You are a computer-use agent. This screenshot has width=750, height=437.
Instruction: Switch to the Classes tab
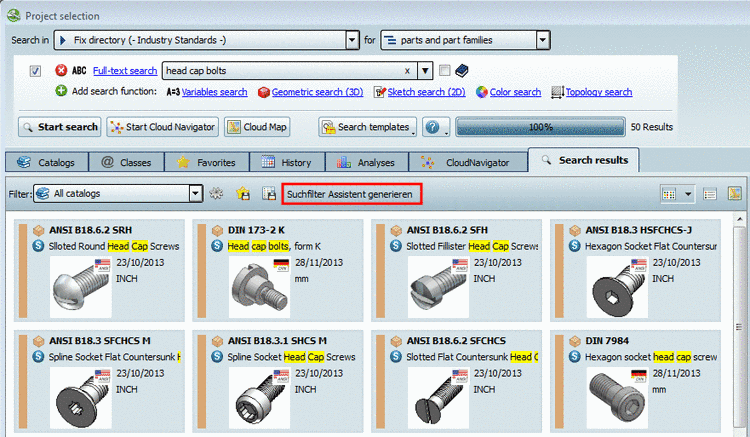127,163
